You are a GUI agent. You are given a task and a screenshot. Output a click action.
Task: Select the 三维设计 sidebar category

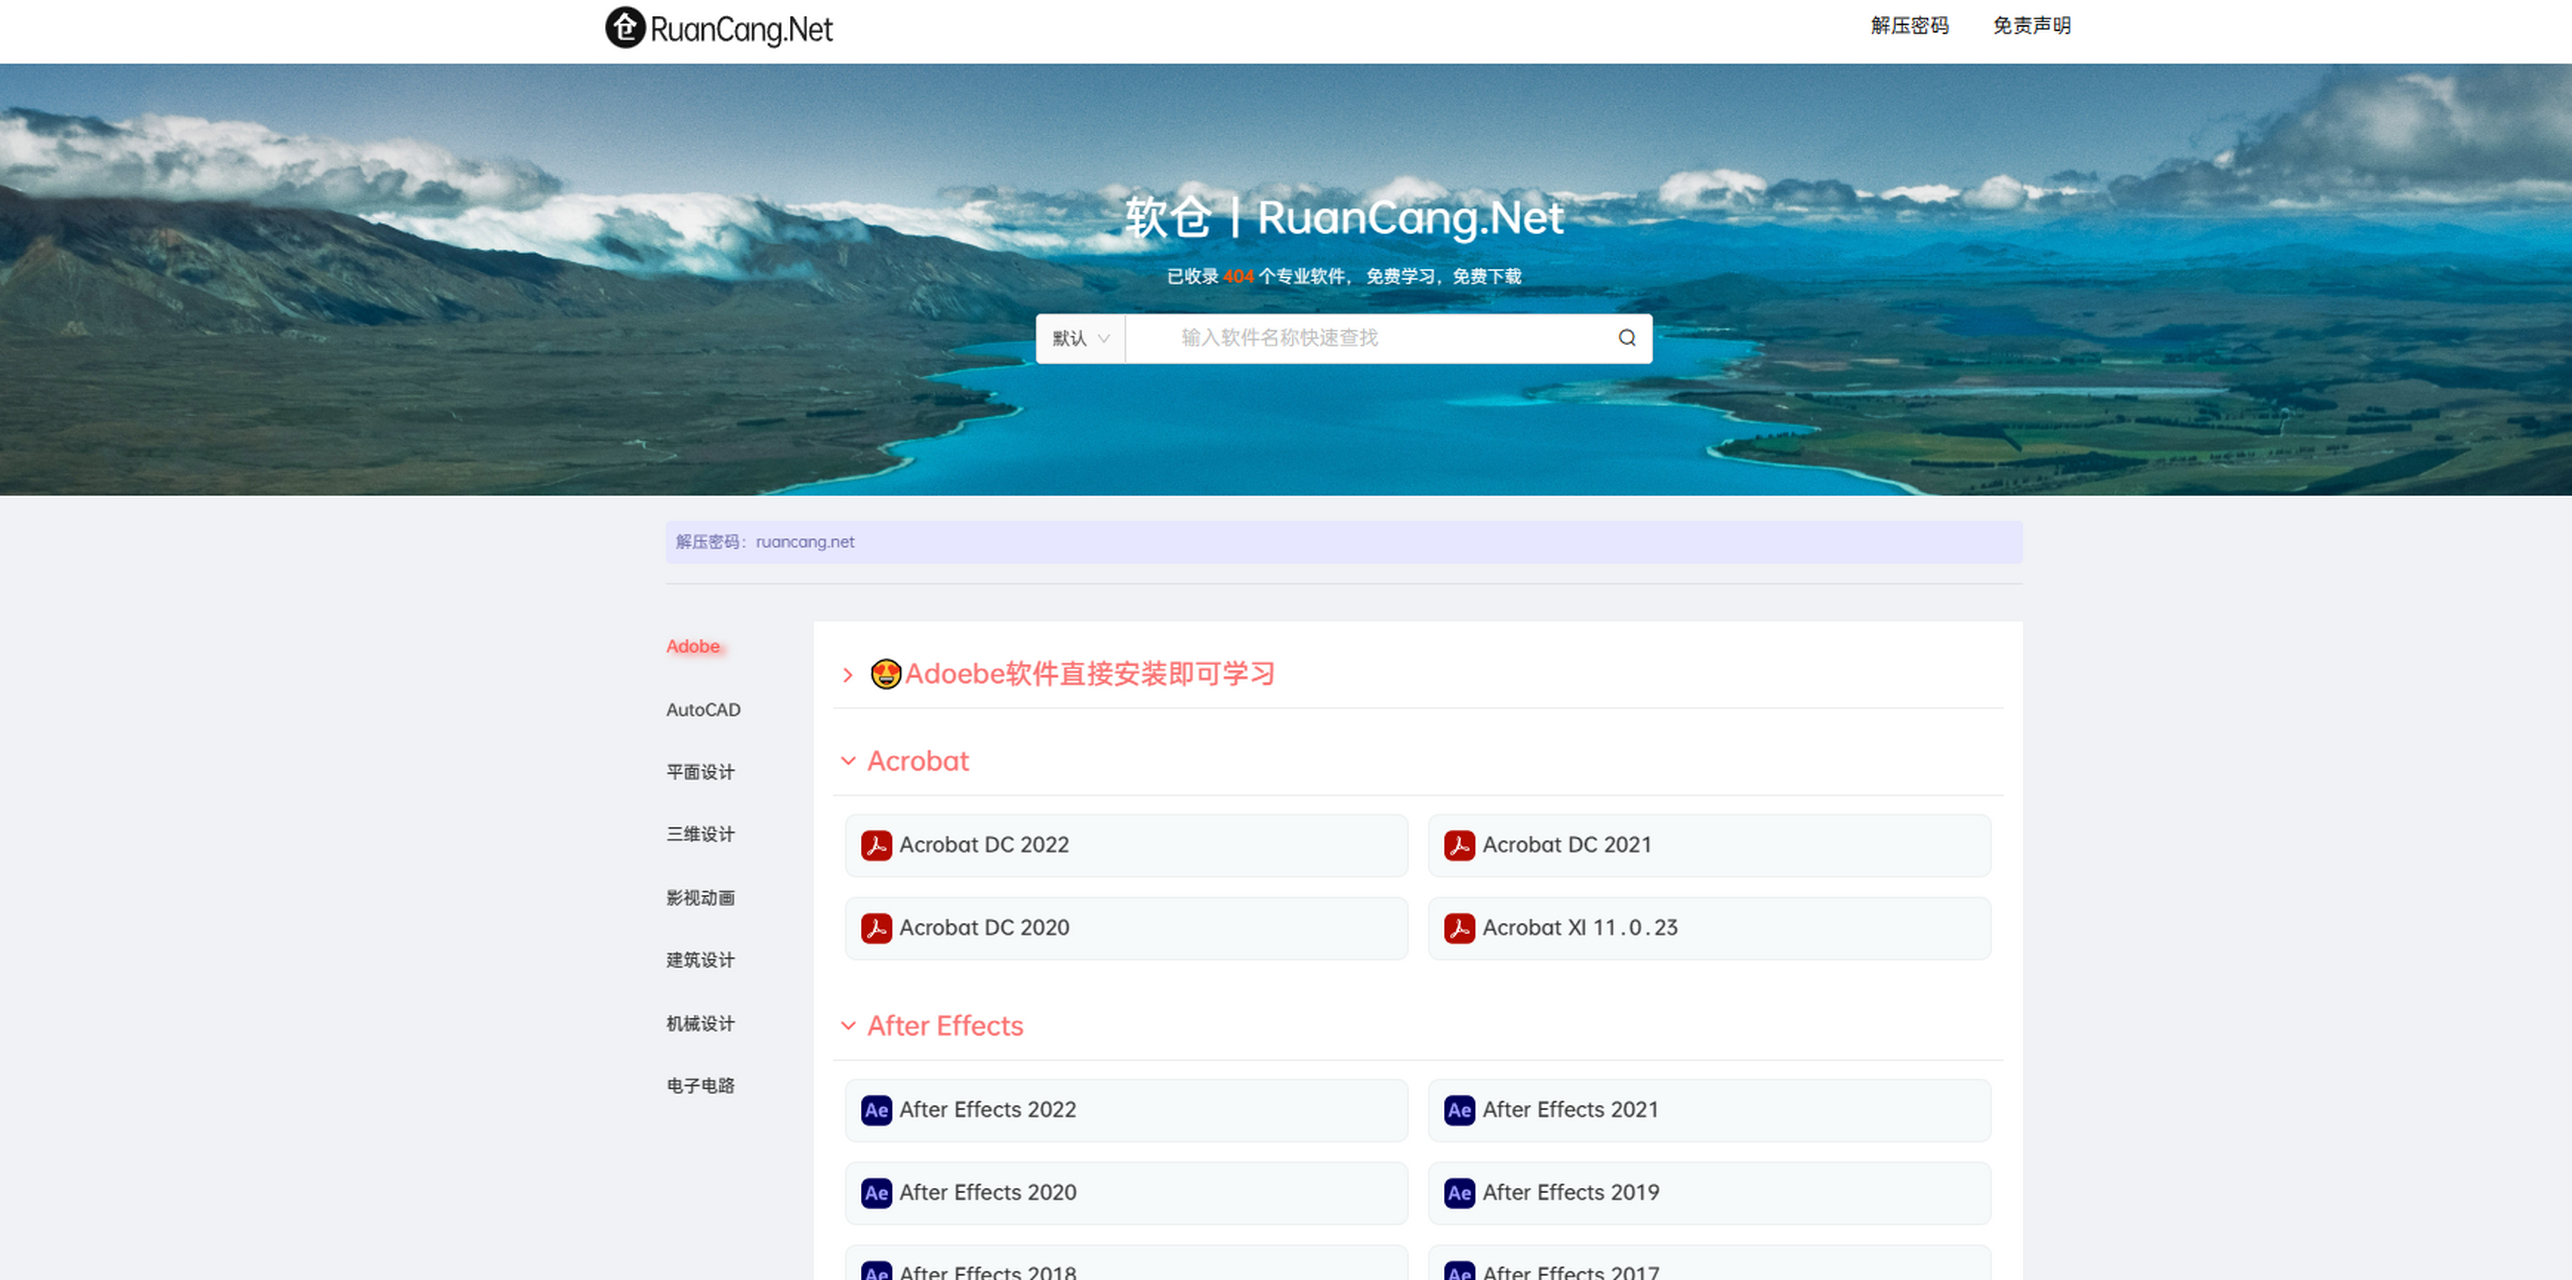pos(700,834)
